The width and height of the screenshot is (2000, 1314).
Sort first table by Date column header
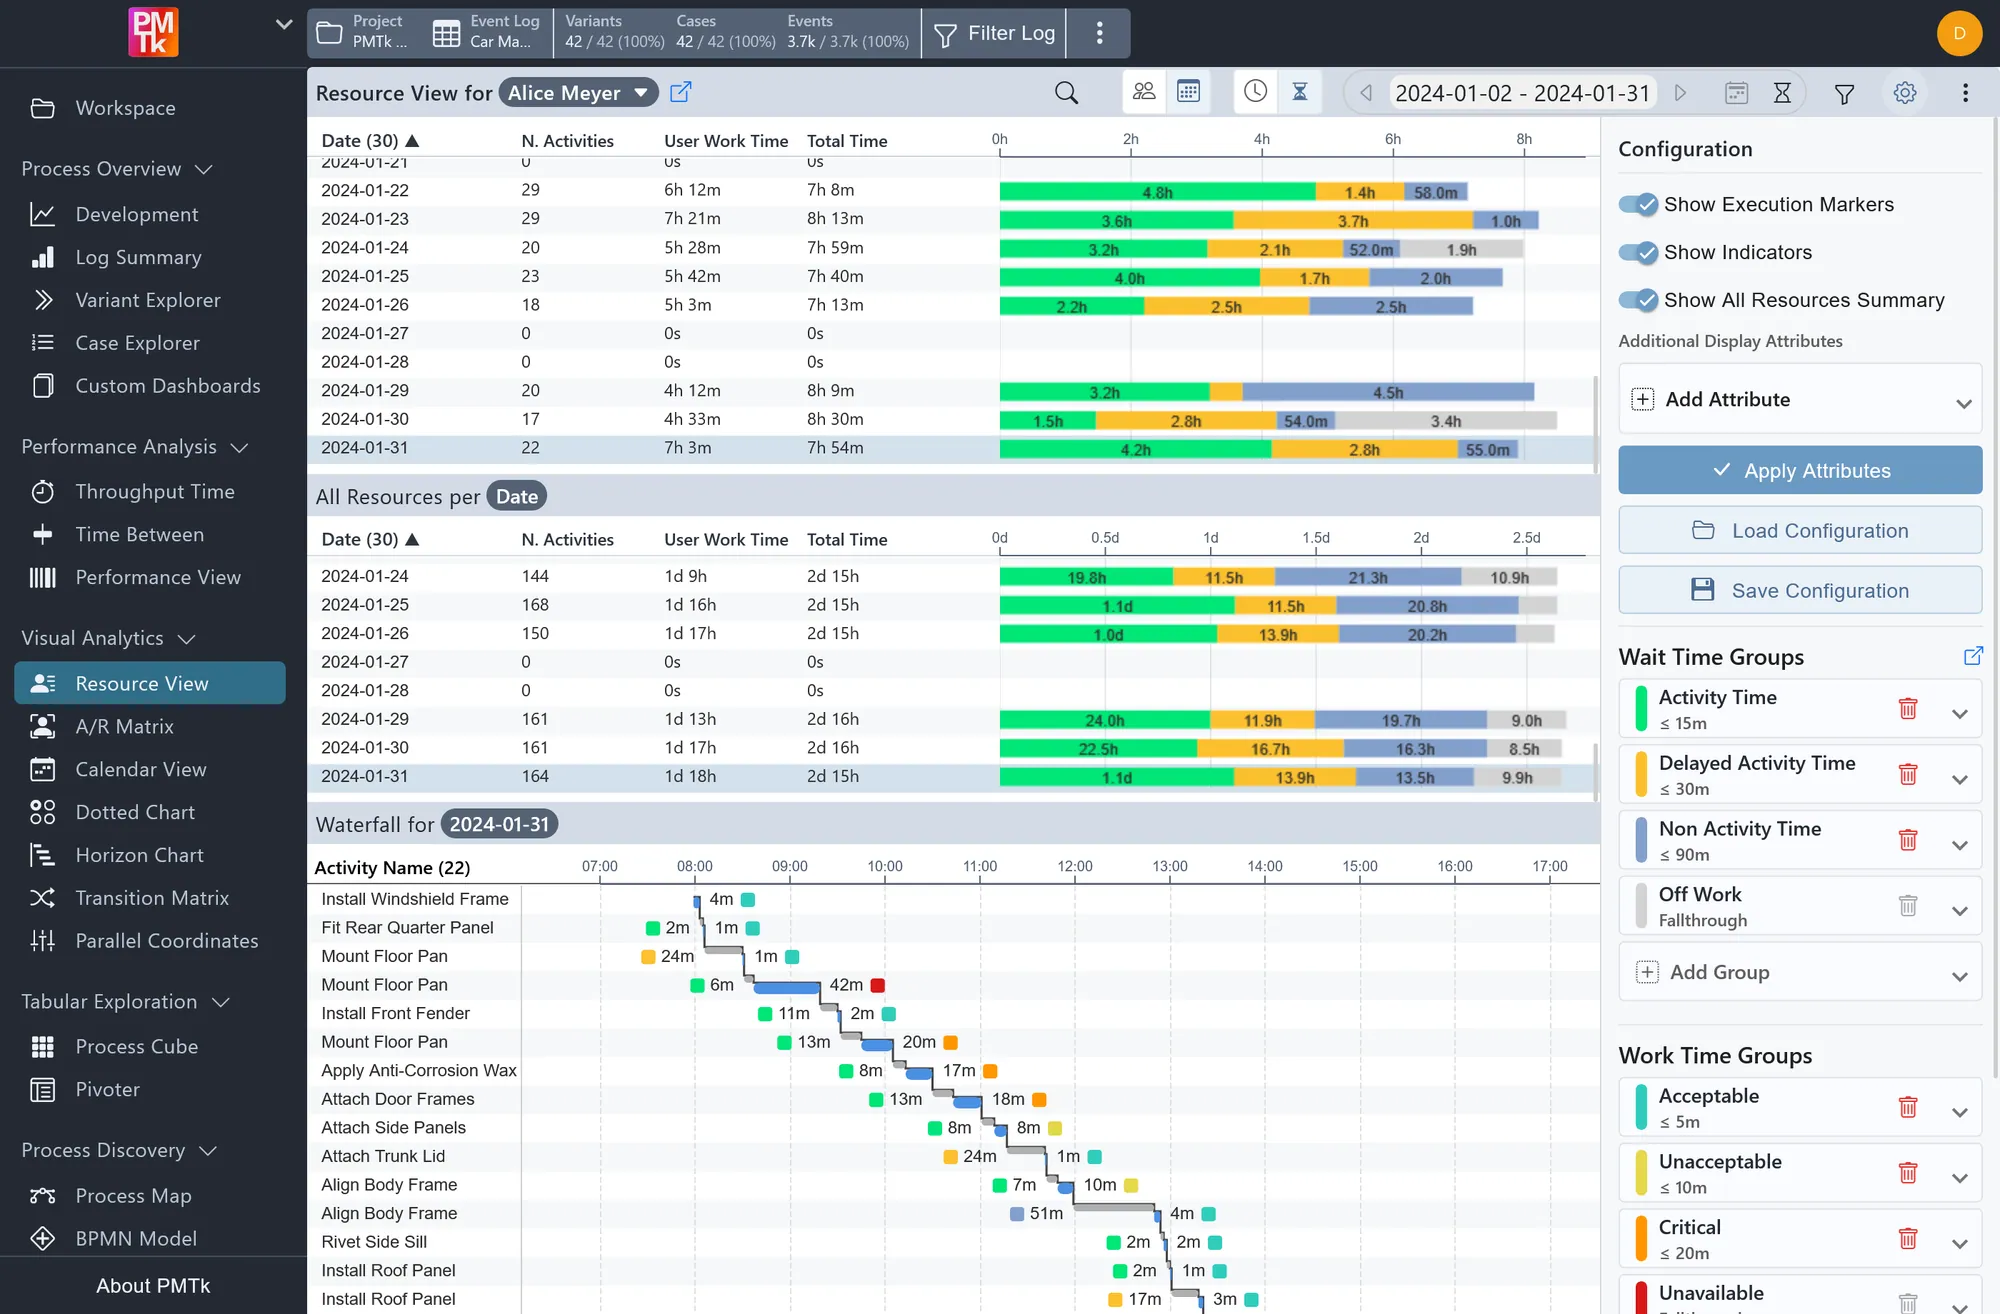click(x=369, y=141)
